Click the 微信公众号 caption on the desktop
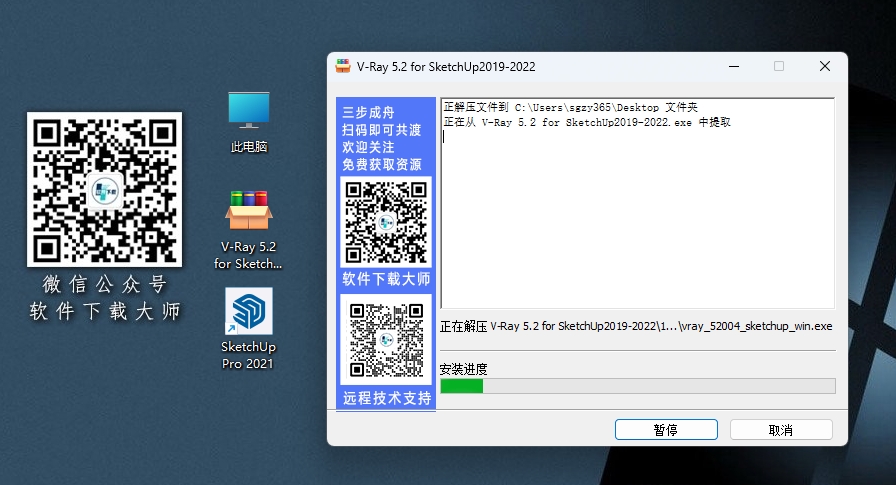 (105, 284)
